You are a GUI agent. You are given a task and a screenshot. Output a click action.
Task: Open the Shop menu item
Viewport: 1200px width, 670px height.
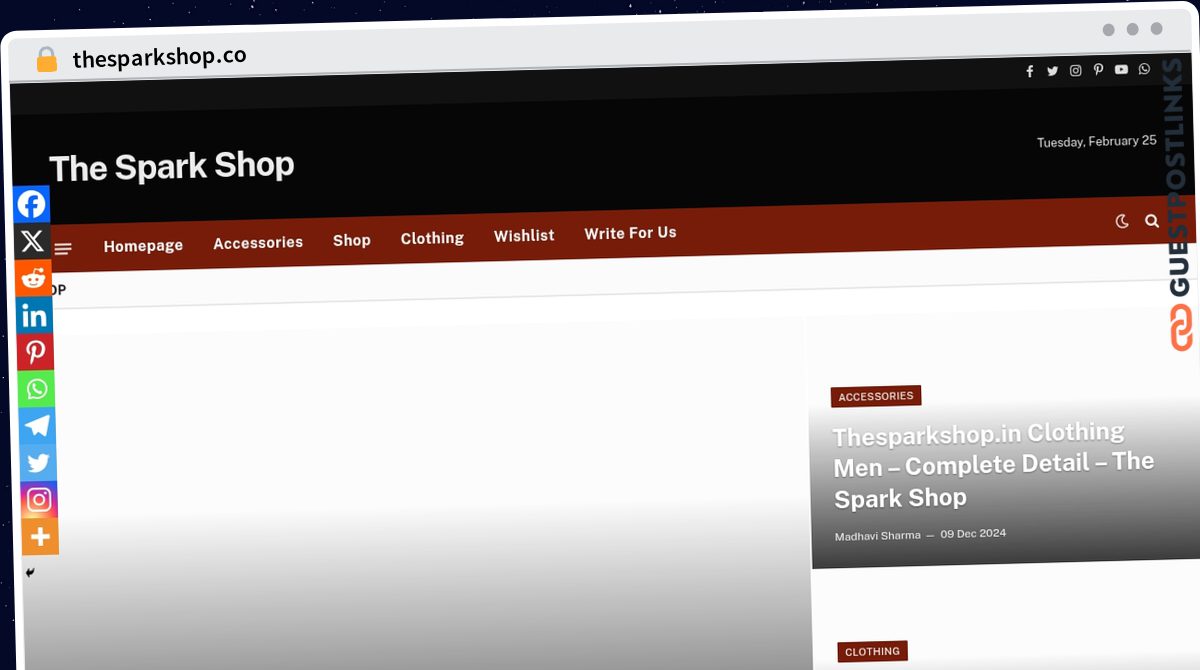tap(352, 240)
